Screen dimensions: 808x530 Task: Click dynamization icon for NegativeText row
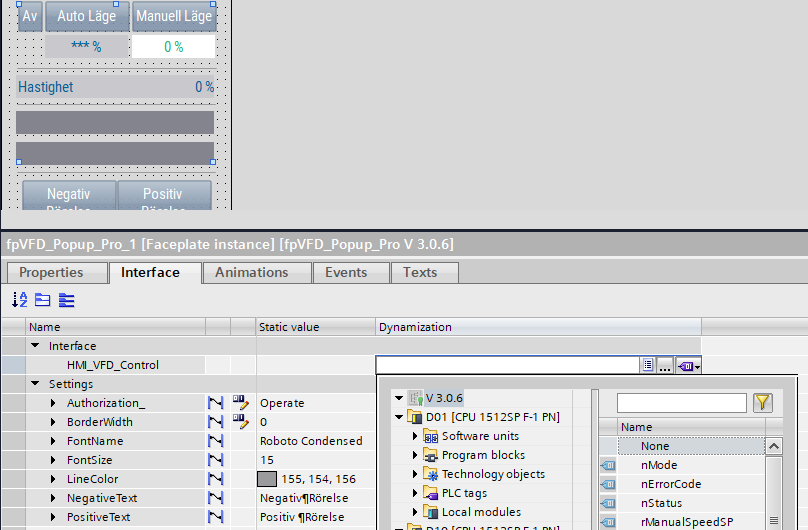pos(215,498)
